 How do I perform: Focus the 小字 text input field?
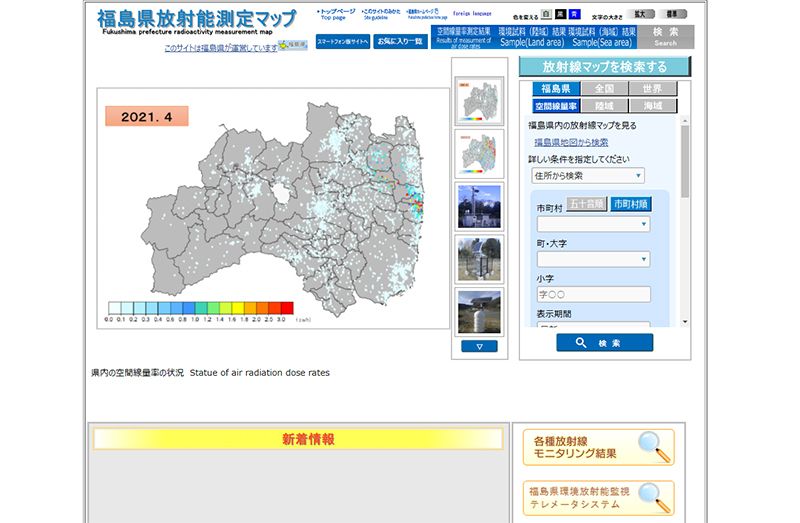(x=593, y=294)
